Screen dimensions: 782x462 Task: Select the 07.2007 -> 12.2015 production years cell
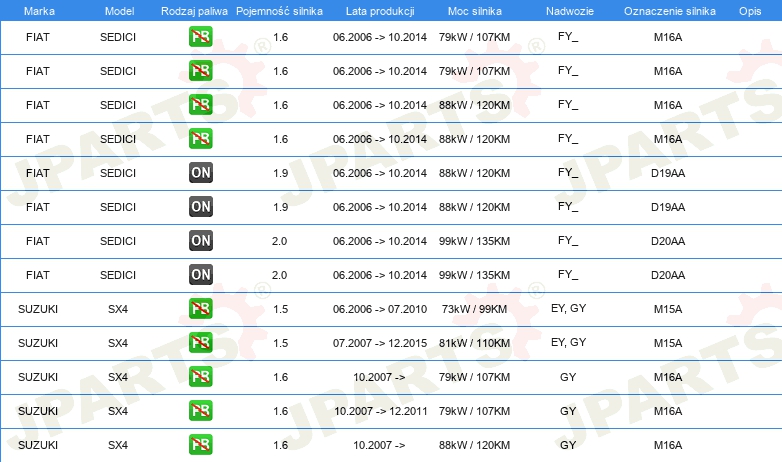tap(380, 343)
